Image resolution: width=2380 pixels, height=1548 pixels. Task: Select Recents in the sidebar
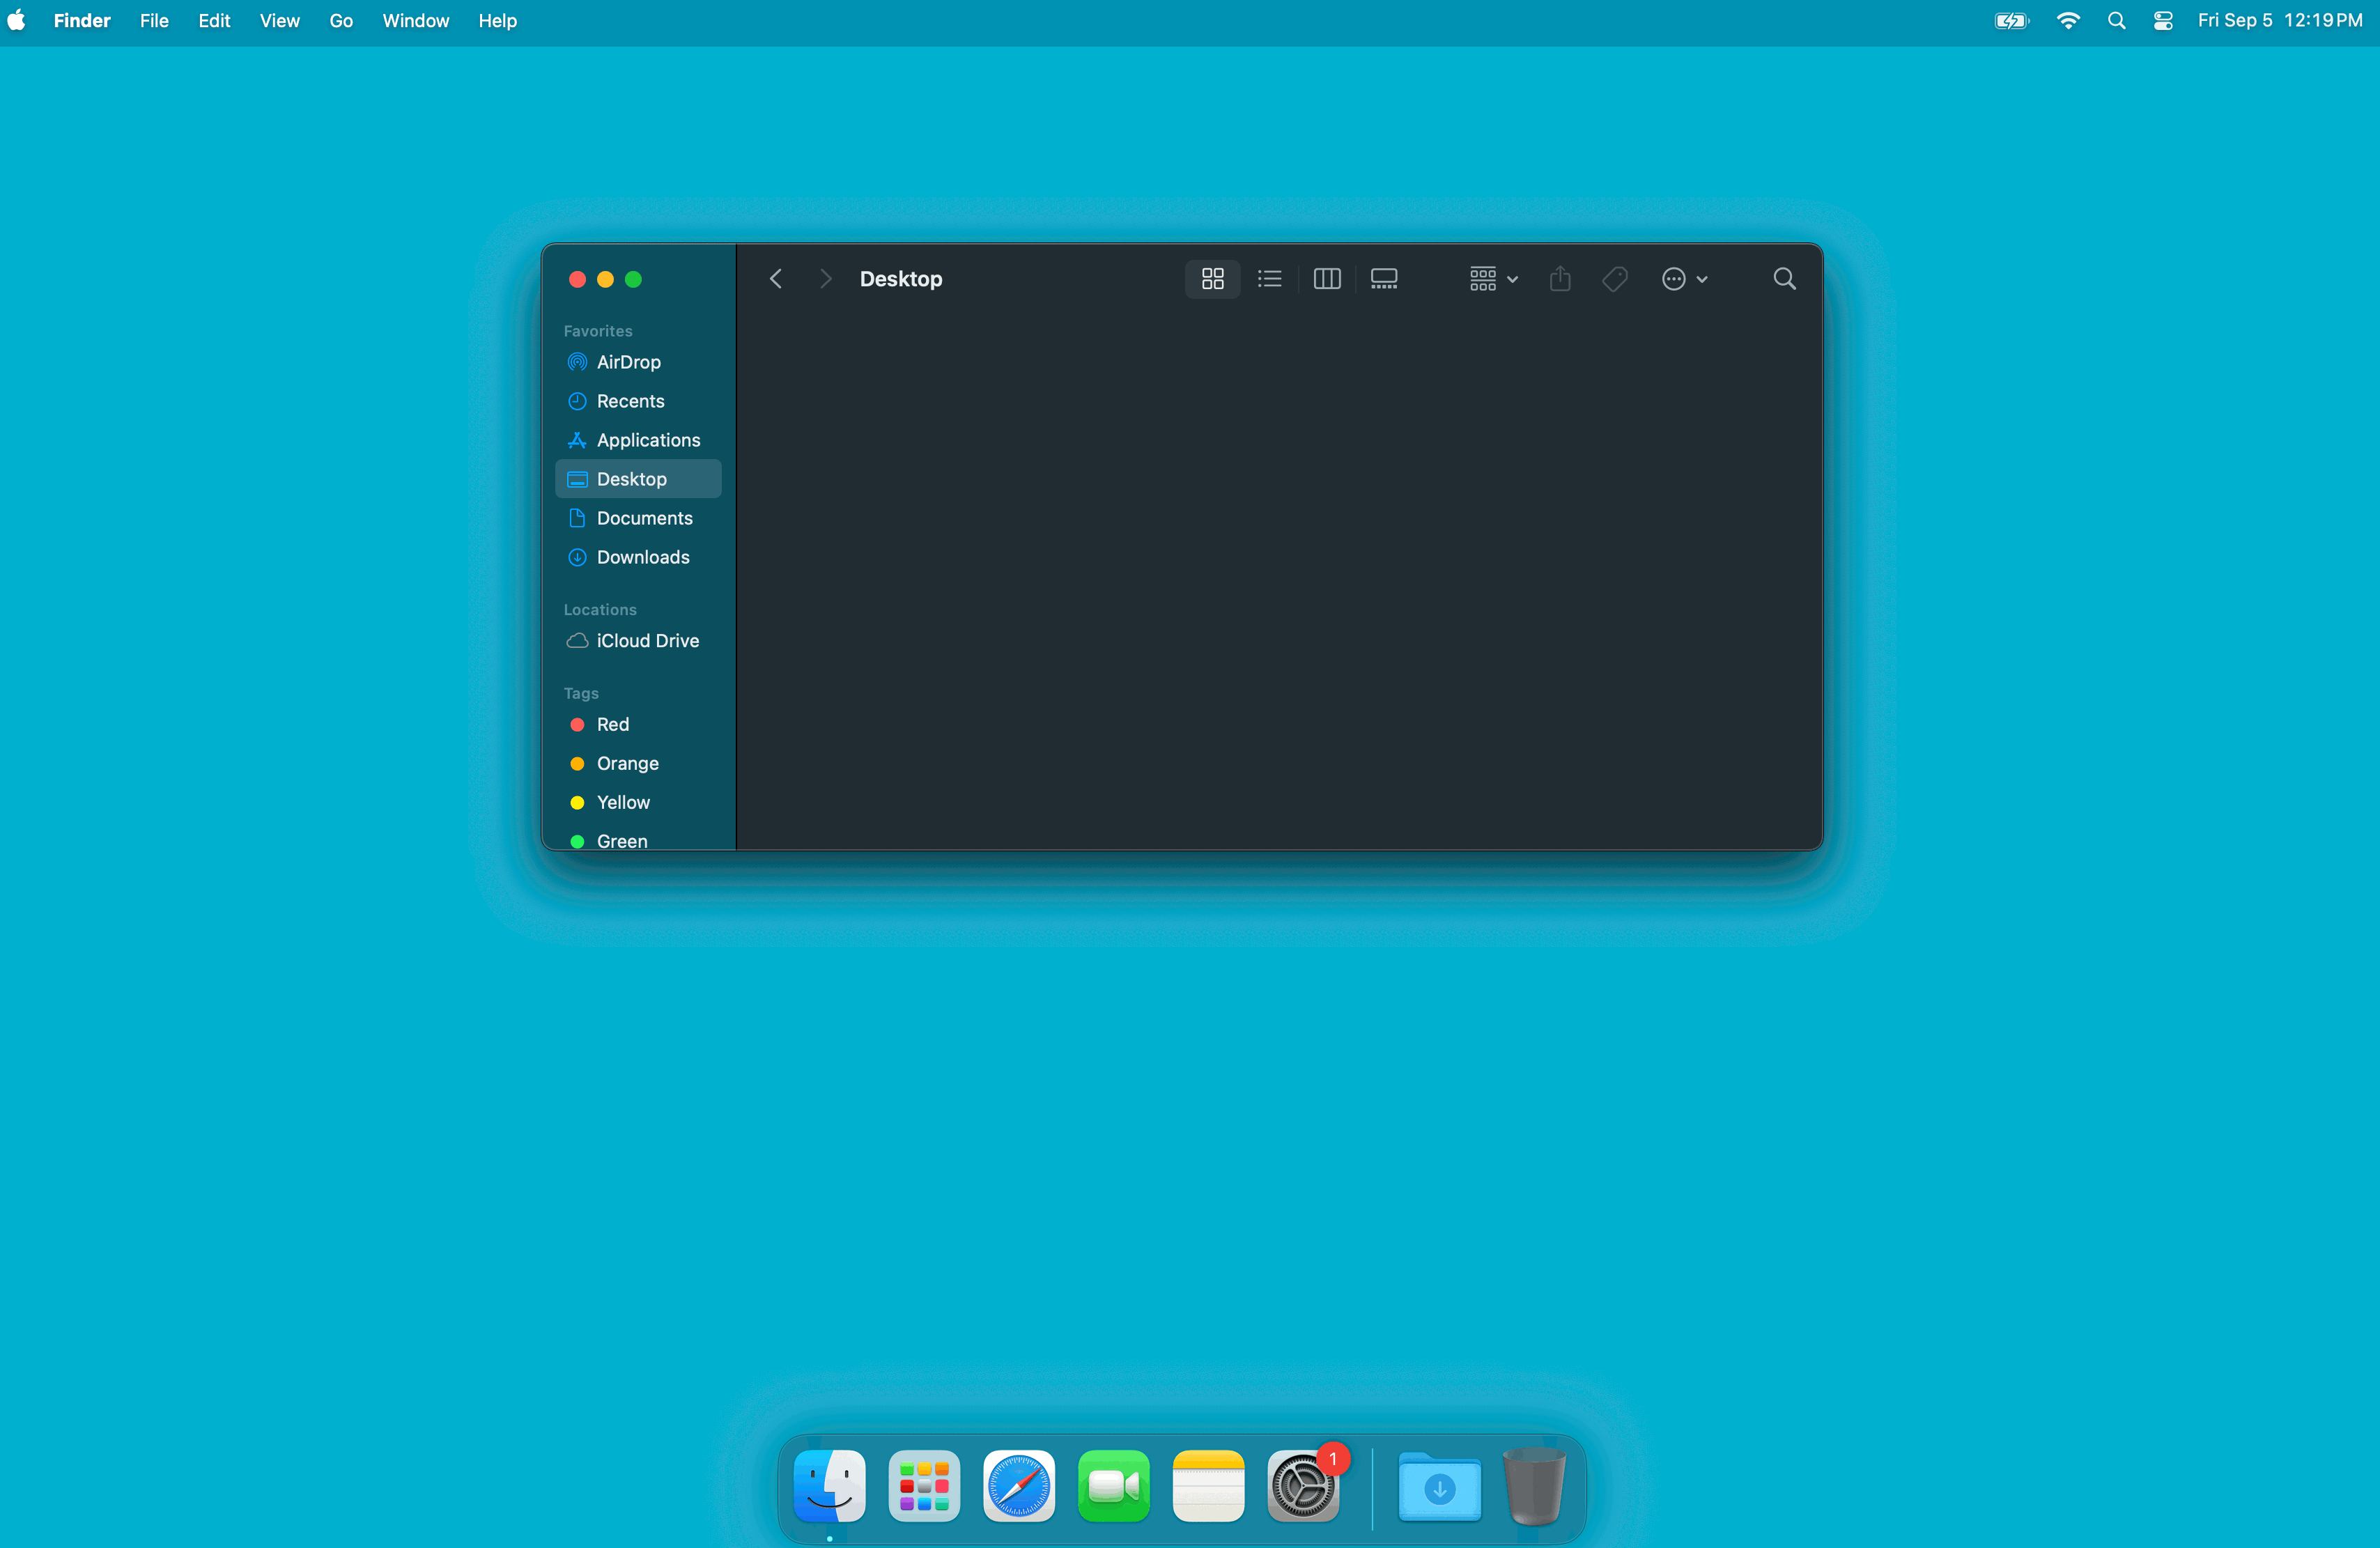tap(630, 401)
